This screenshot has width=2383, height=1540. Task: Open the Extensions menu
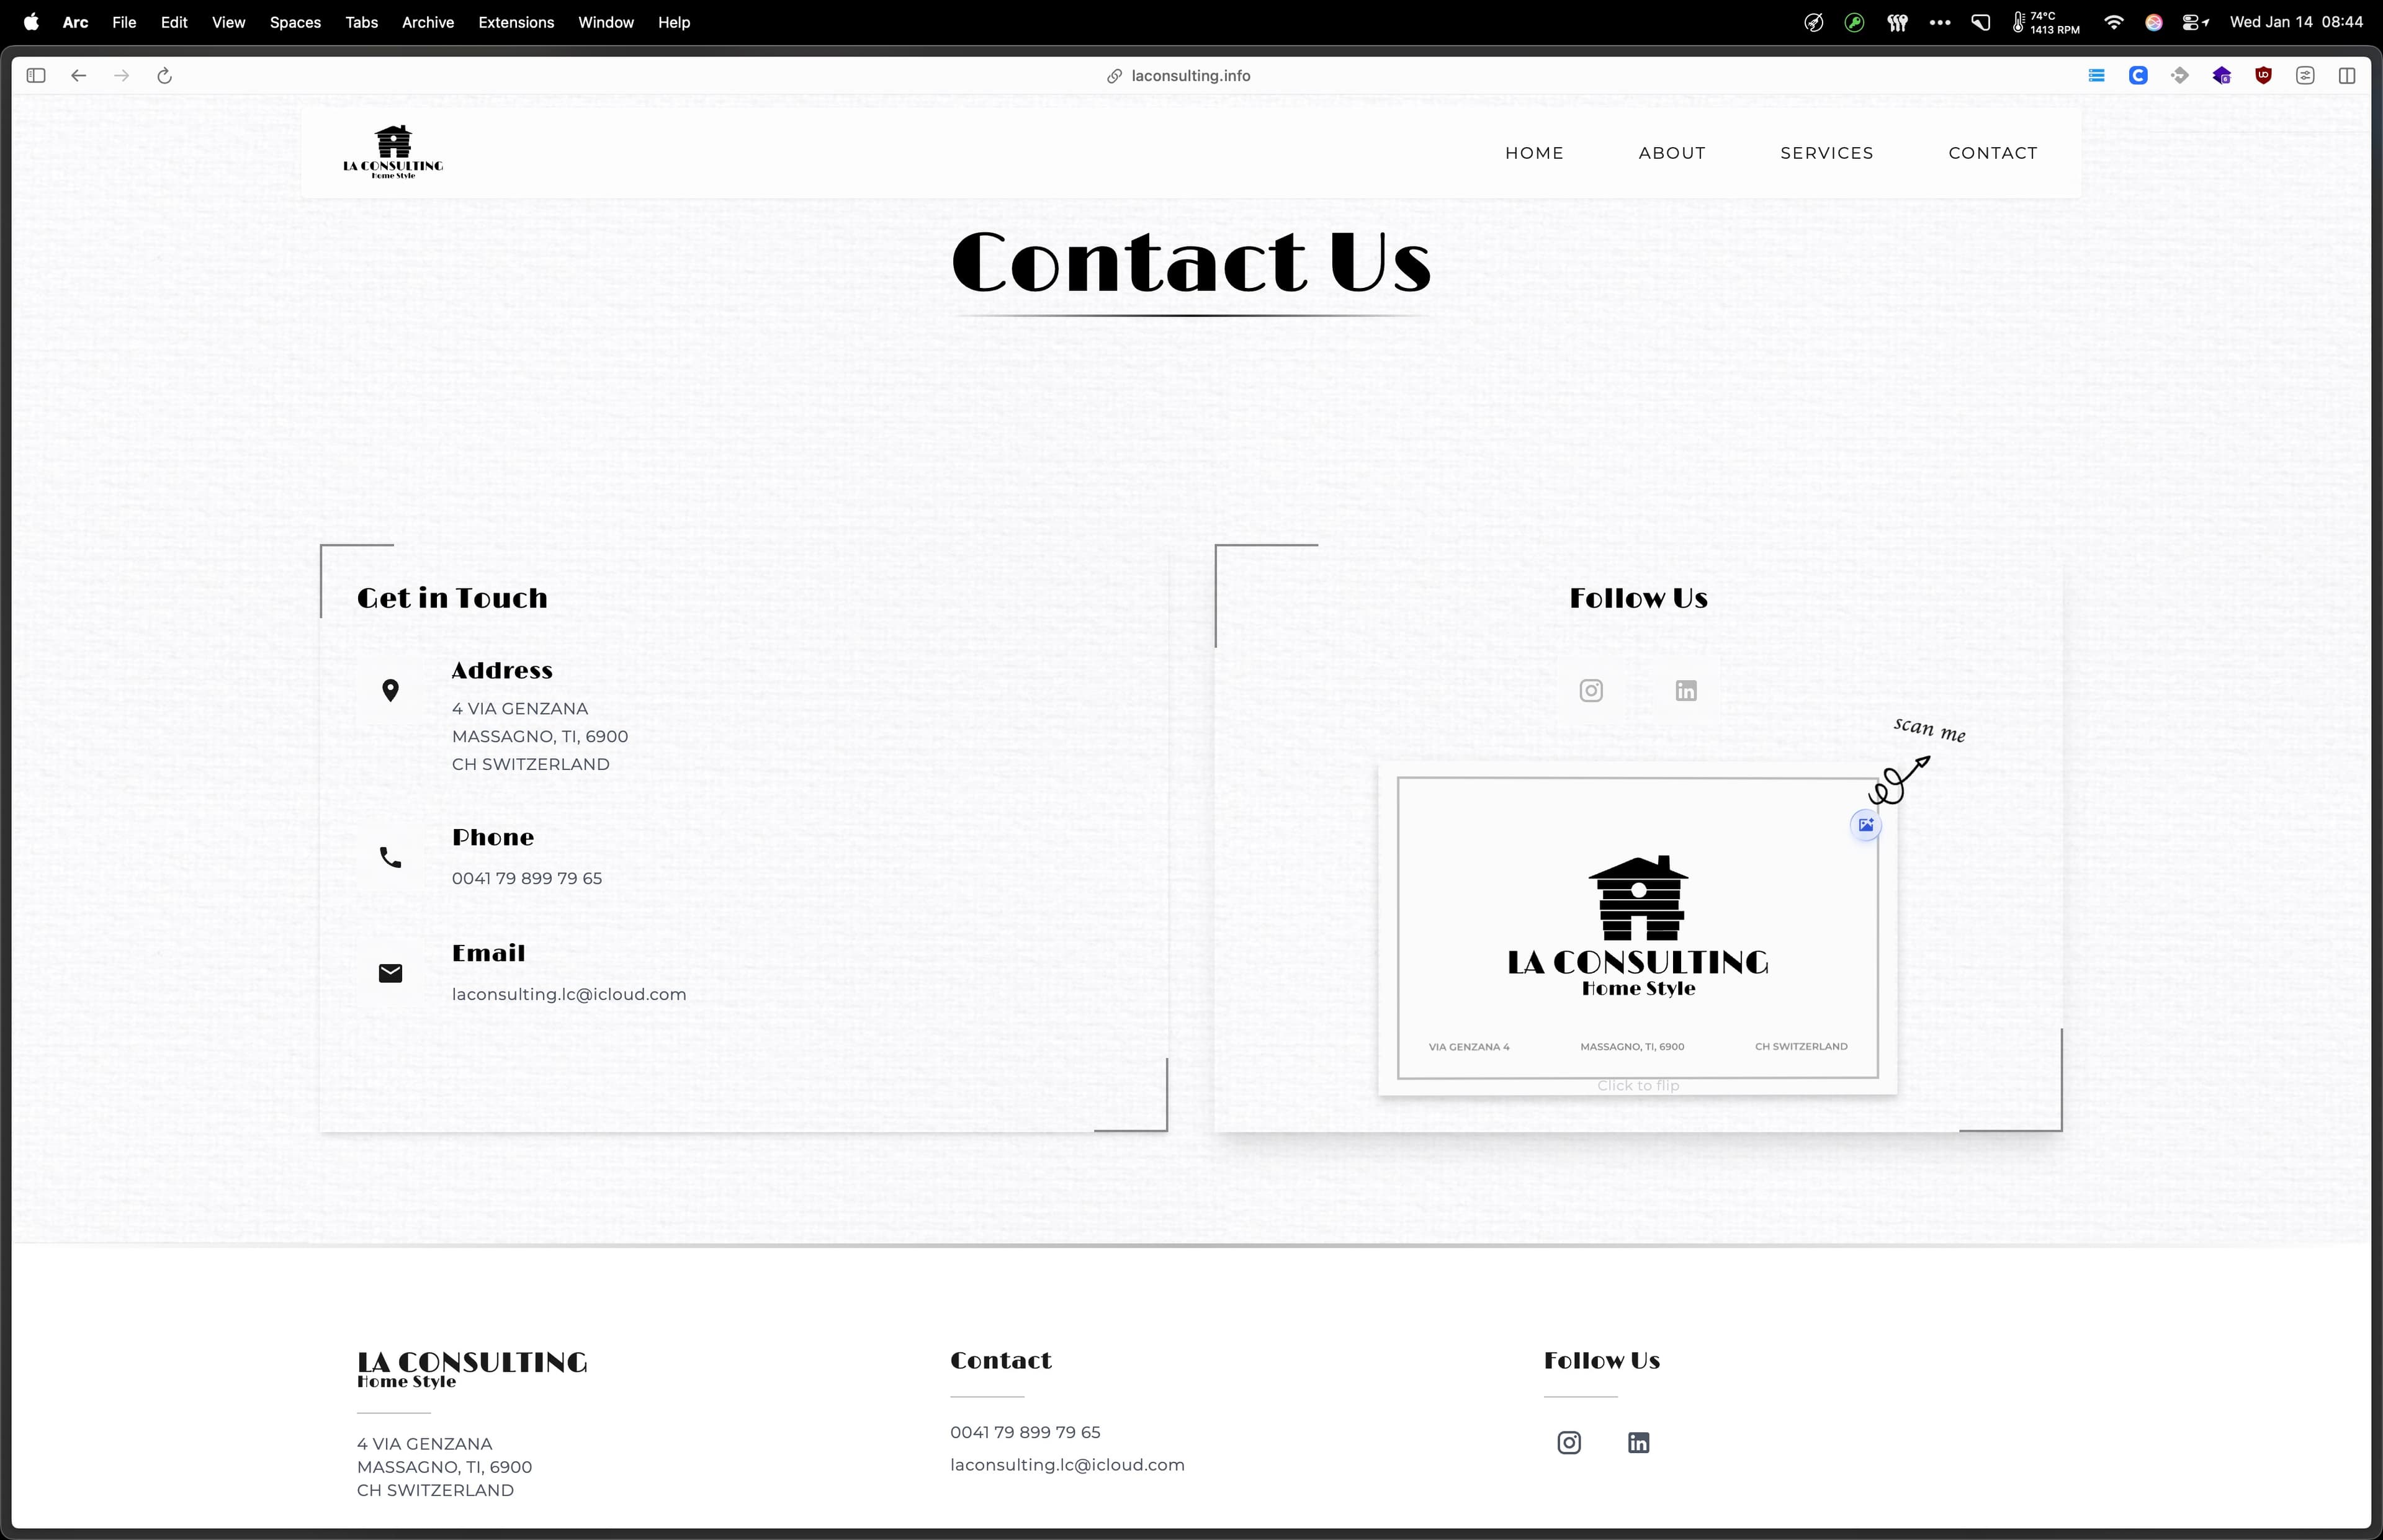coord(516,22)
